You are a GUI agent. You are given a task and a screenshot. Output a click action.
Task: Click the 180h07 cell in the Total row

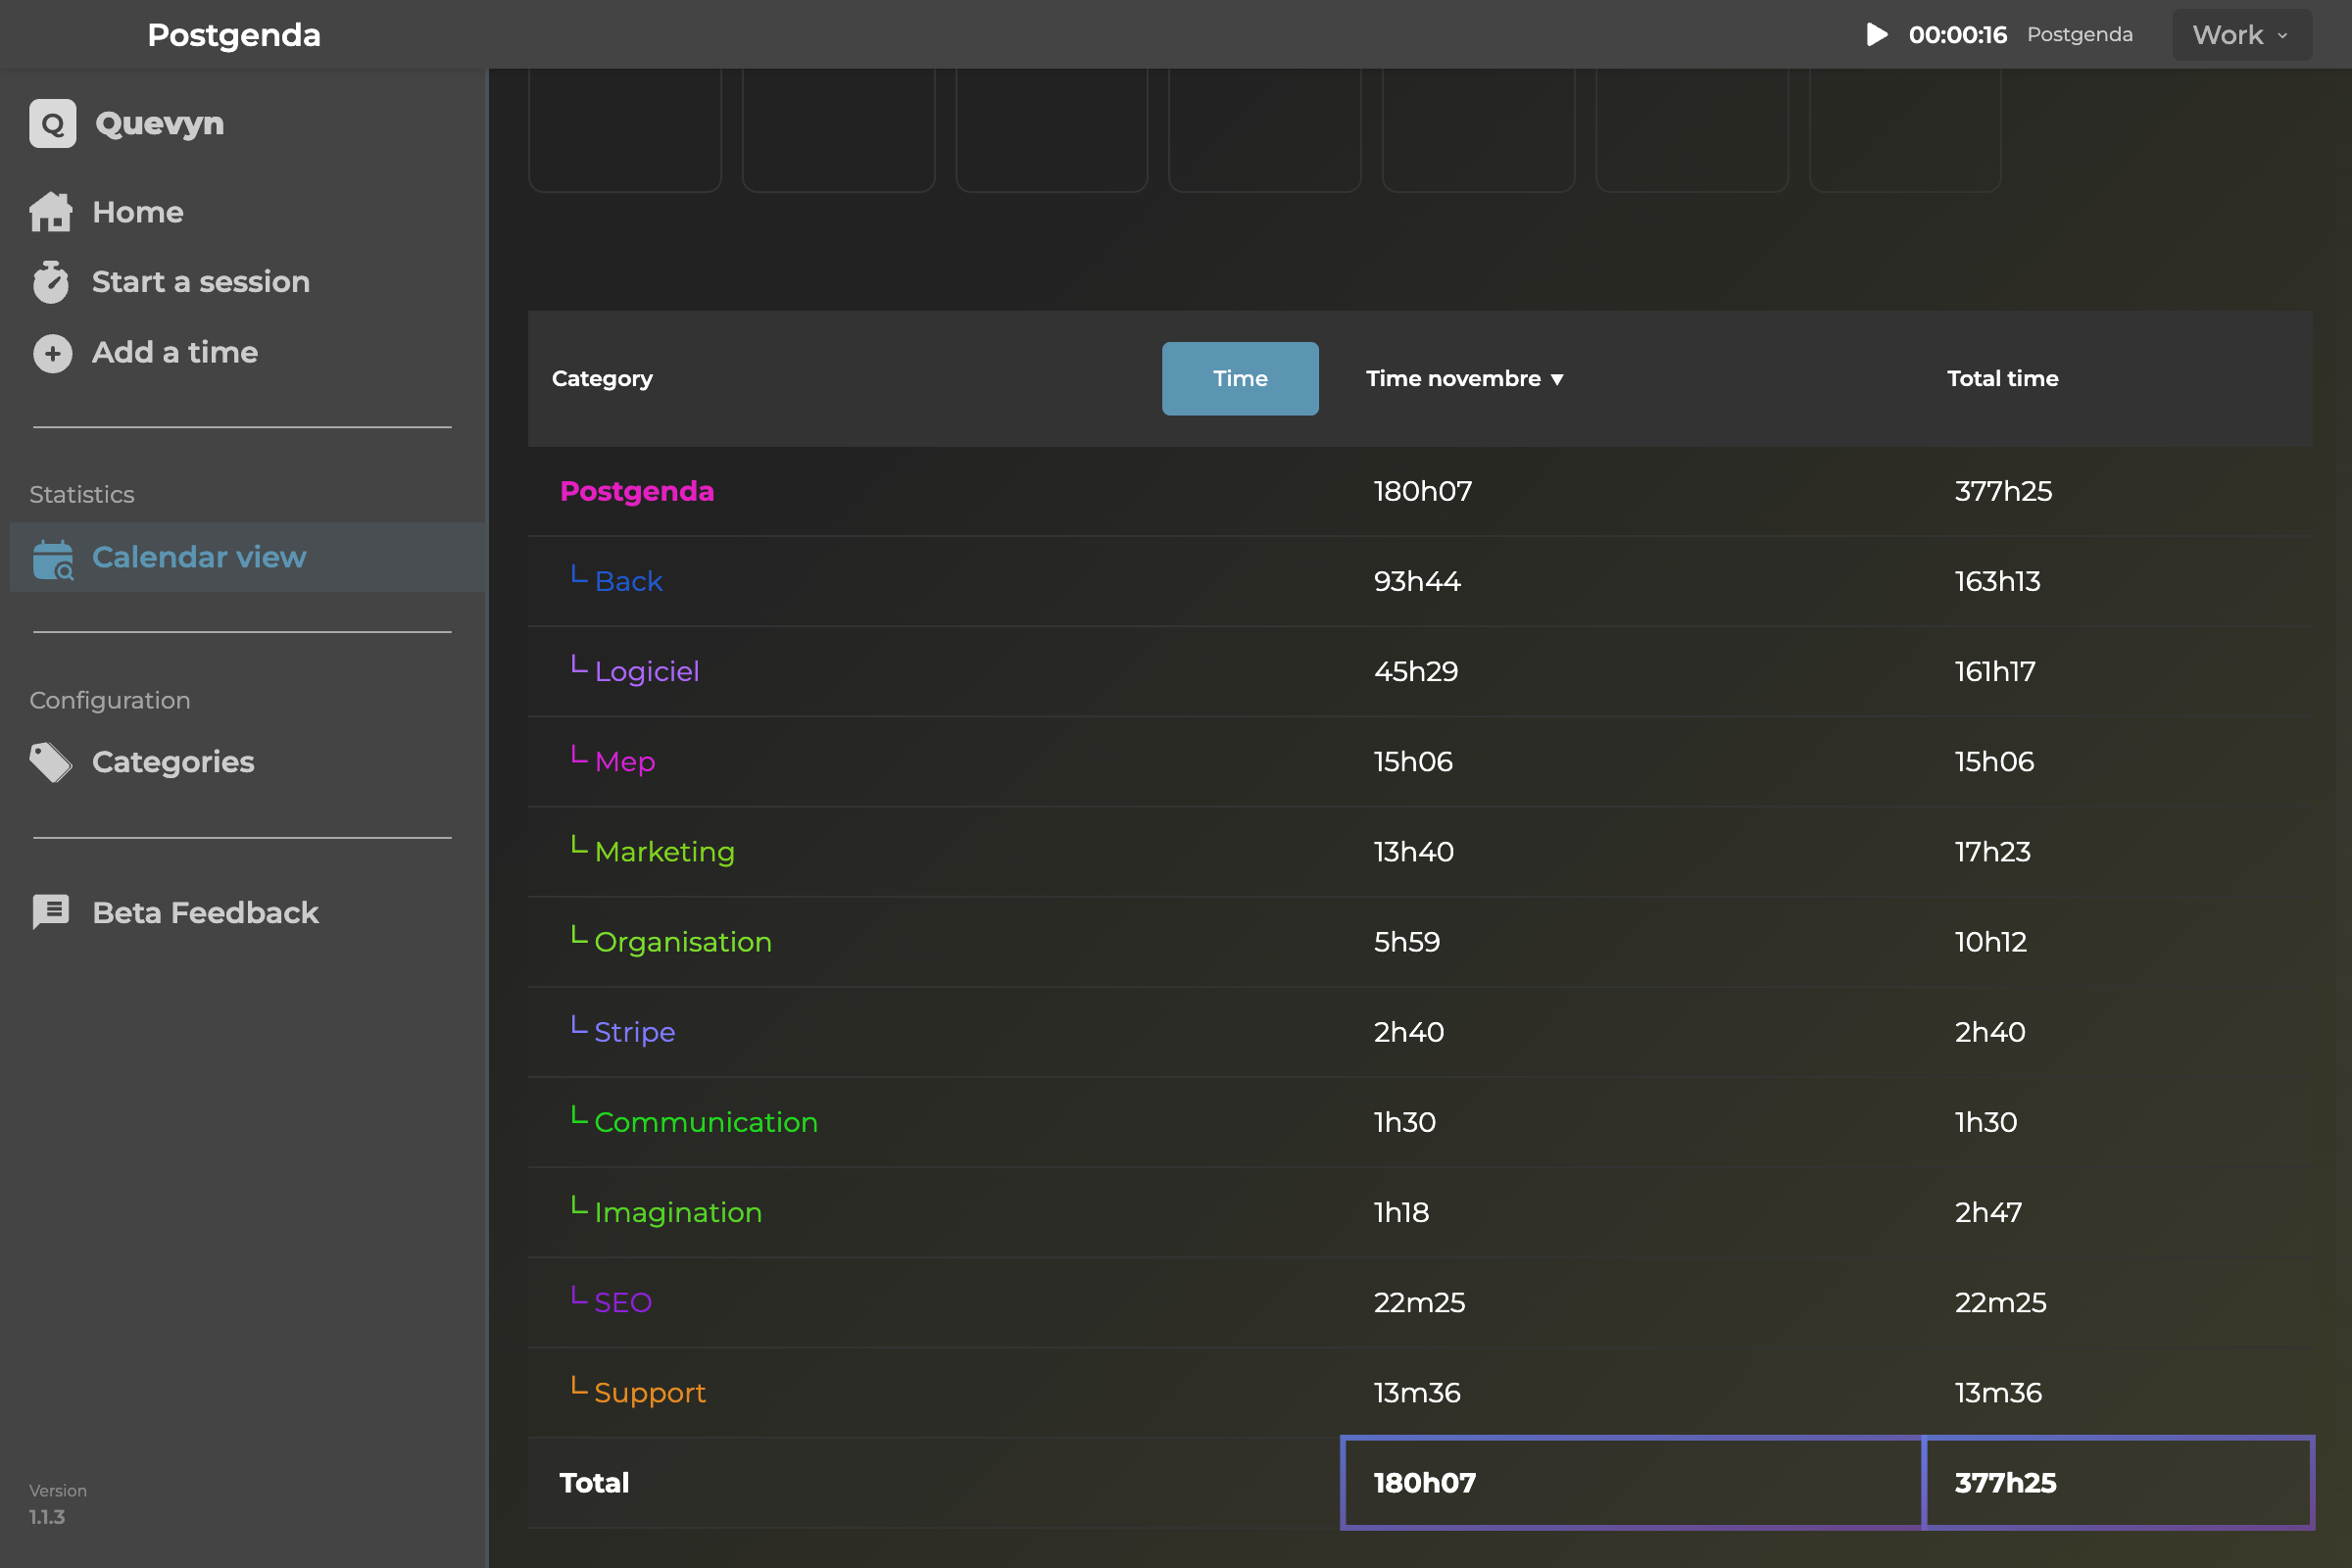pos(1632,1483)
